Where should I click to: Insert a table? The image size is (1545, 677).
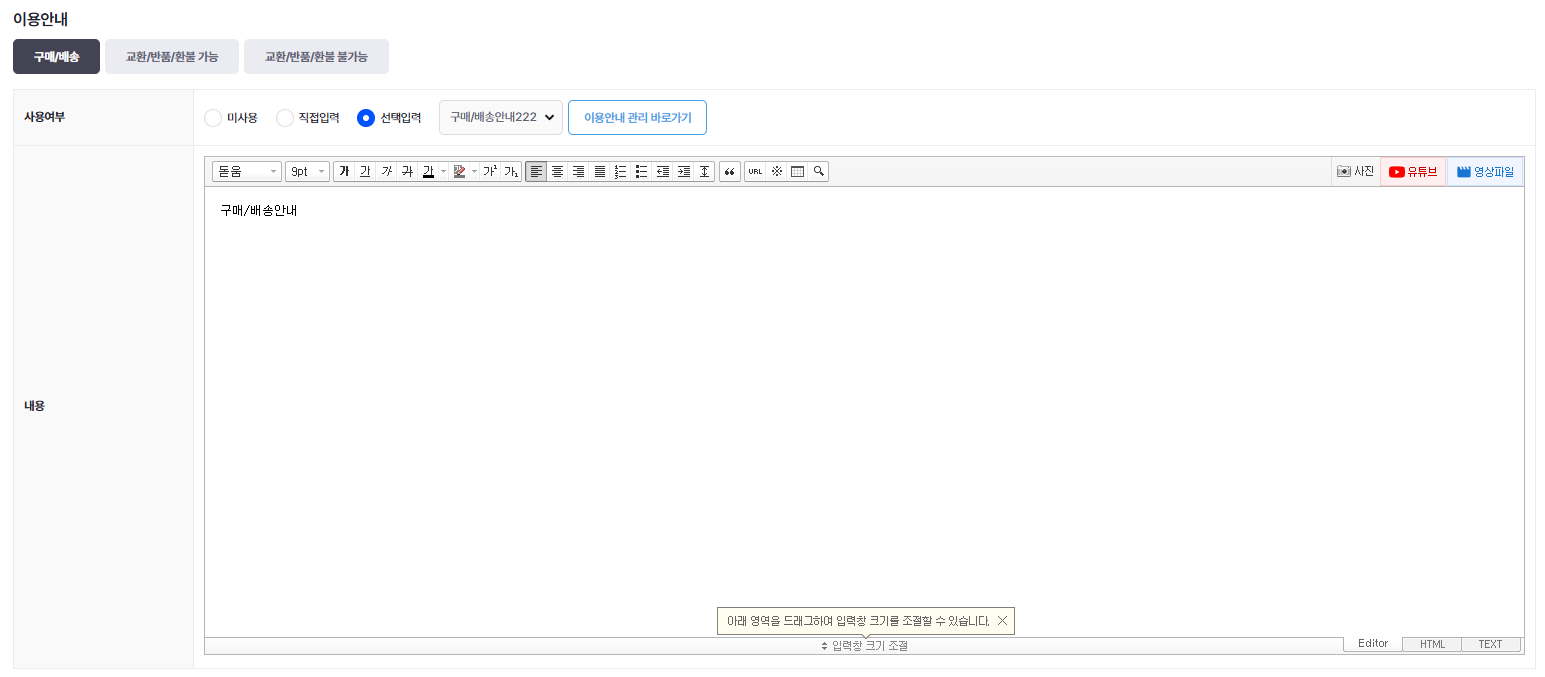pos(797,171)
